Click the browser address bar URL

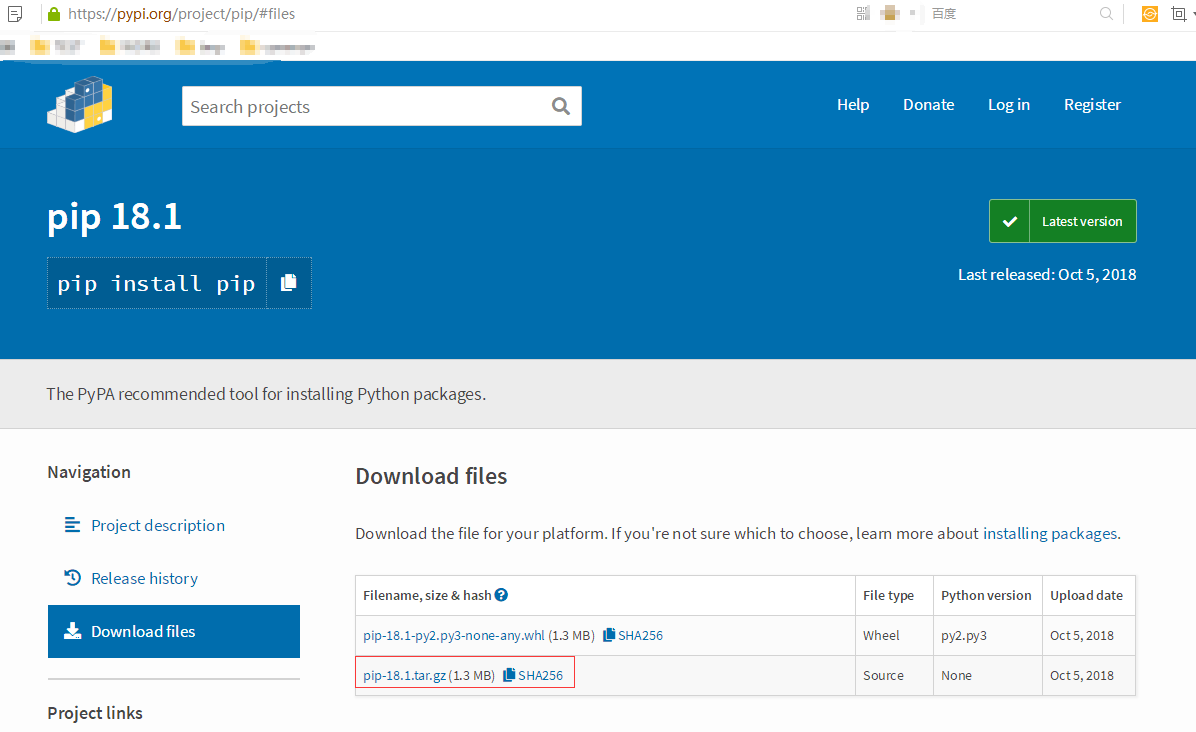pos(182,14)
